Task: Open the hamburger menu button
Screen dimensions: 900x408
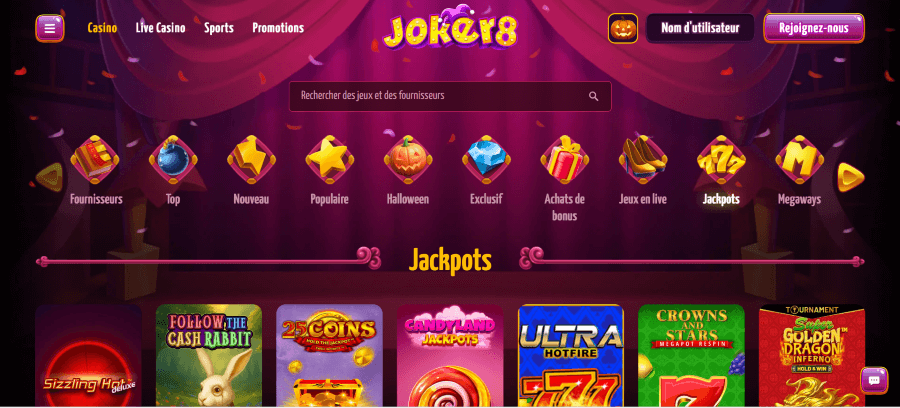Action: point(50,28)
